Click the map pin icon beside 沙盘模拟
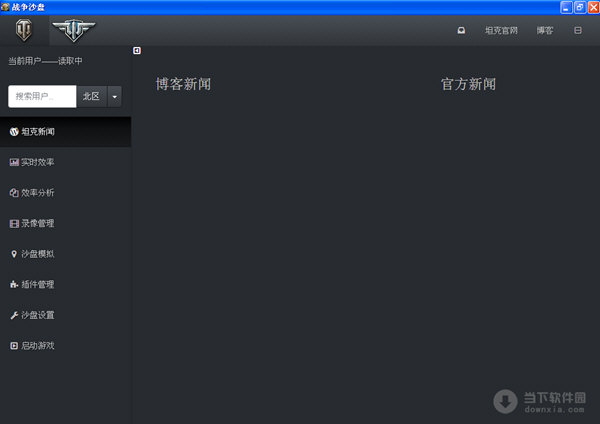Image resolution: width=600 pixels, height=424 pixels. click(x=14, y=254)
